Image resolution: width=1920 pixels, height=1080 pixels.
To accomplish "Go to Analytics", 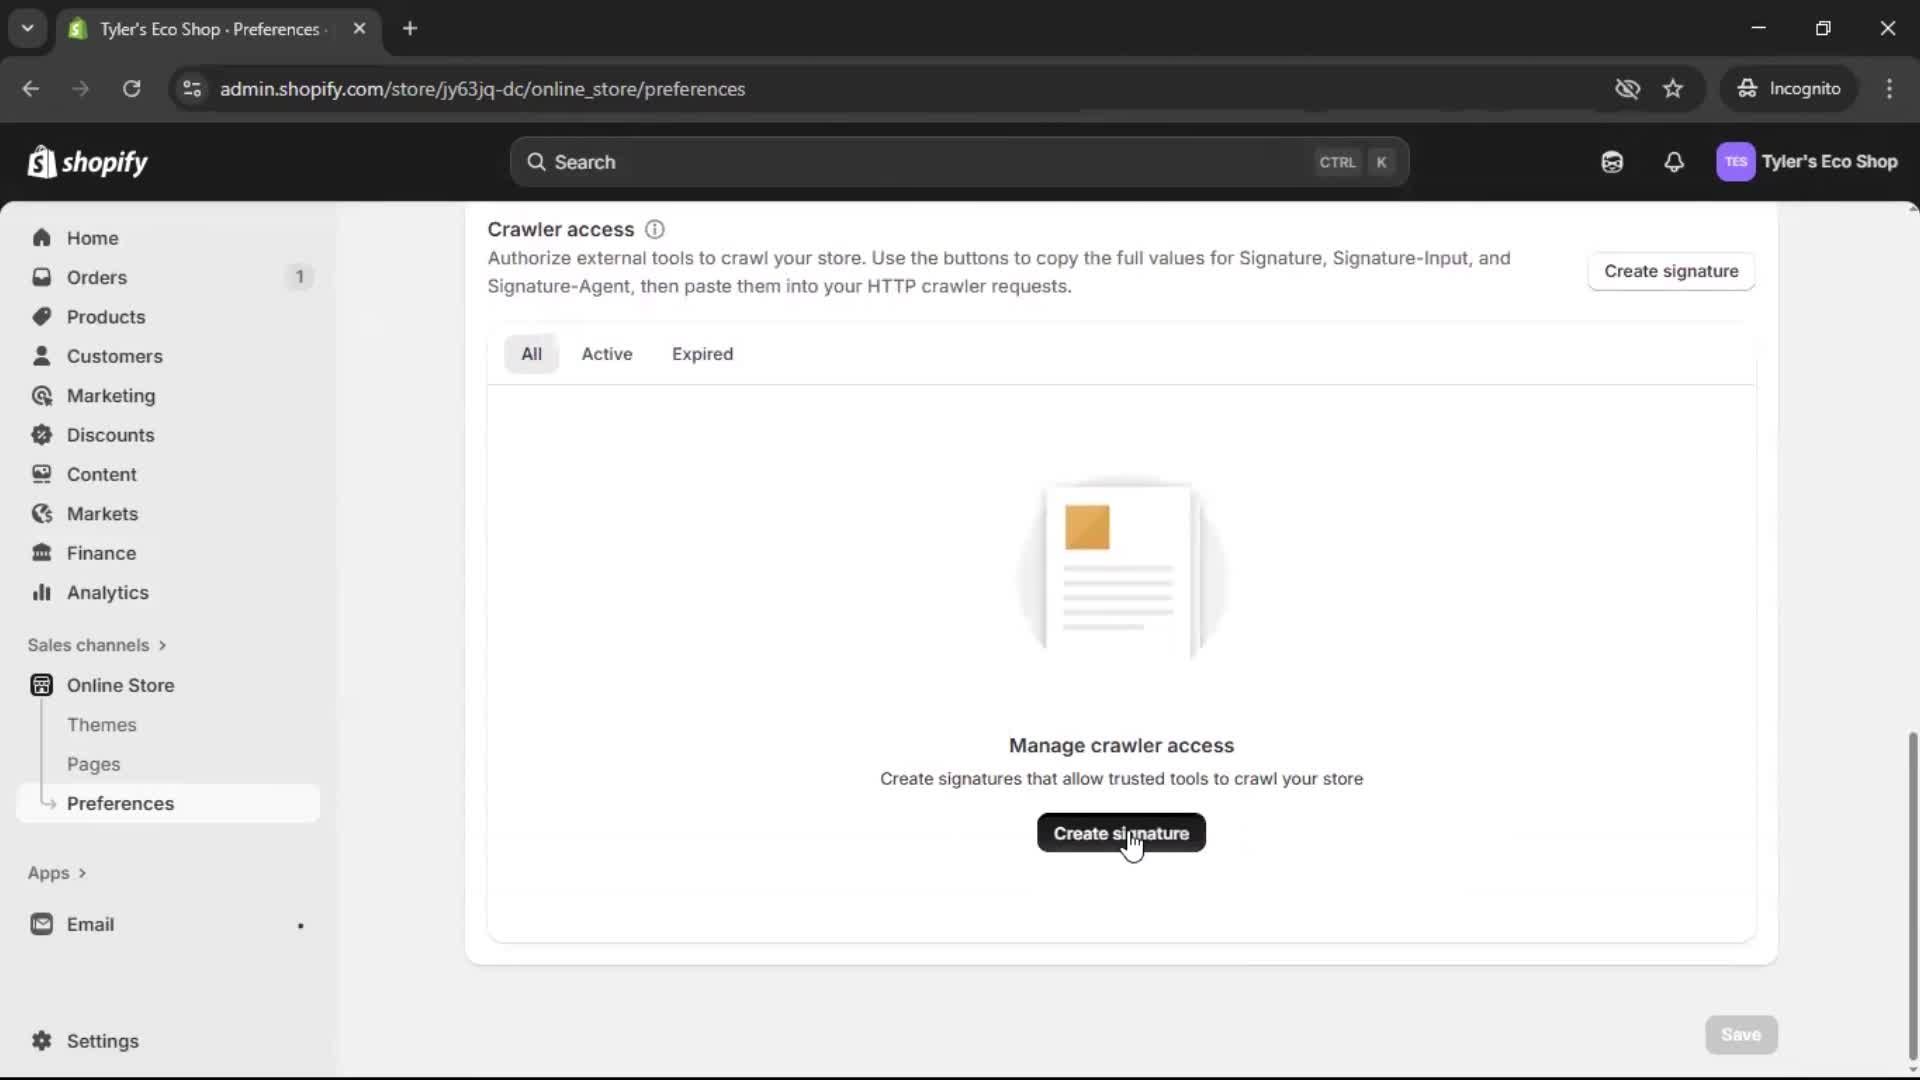I will pyautogui.click(x=105, y=592).
